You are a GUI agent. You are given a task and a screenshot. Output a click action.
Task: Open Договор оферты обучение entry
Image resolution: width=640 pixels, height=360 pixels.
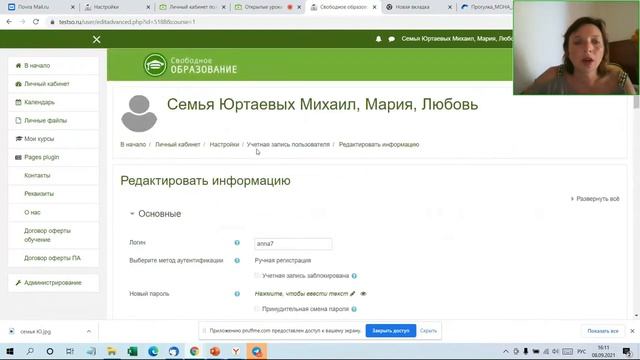(x=53, y=235)
